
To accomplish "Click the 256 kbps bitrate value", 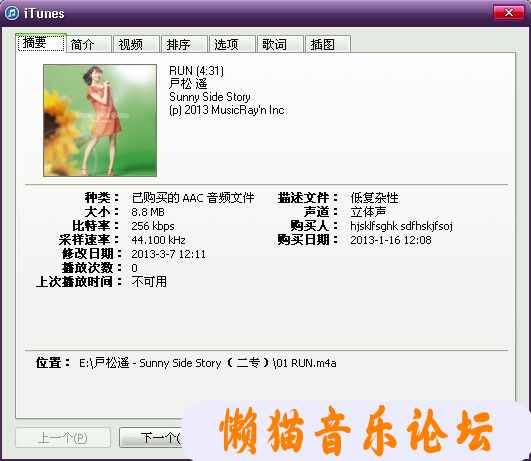I will click(153, 226).
